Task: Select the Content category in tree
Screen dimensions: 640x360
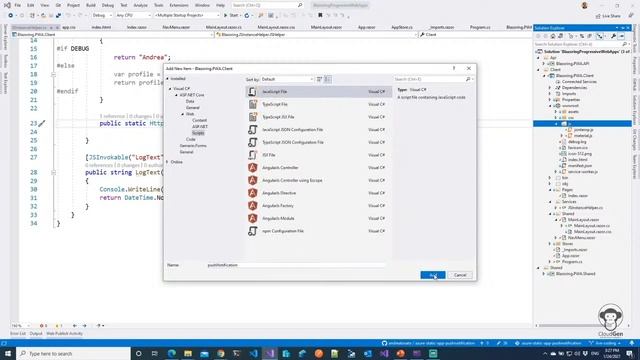Action: click(x=200, y=120)
